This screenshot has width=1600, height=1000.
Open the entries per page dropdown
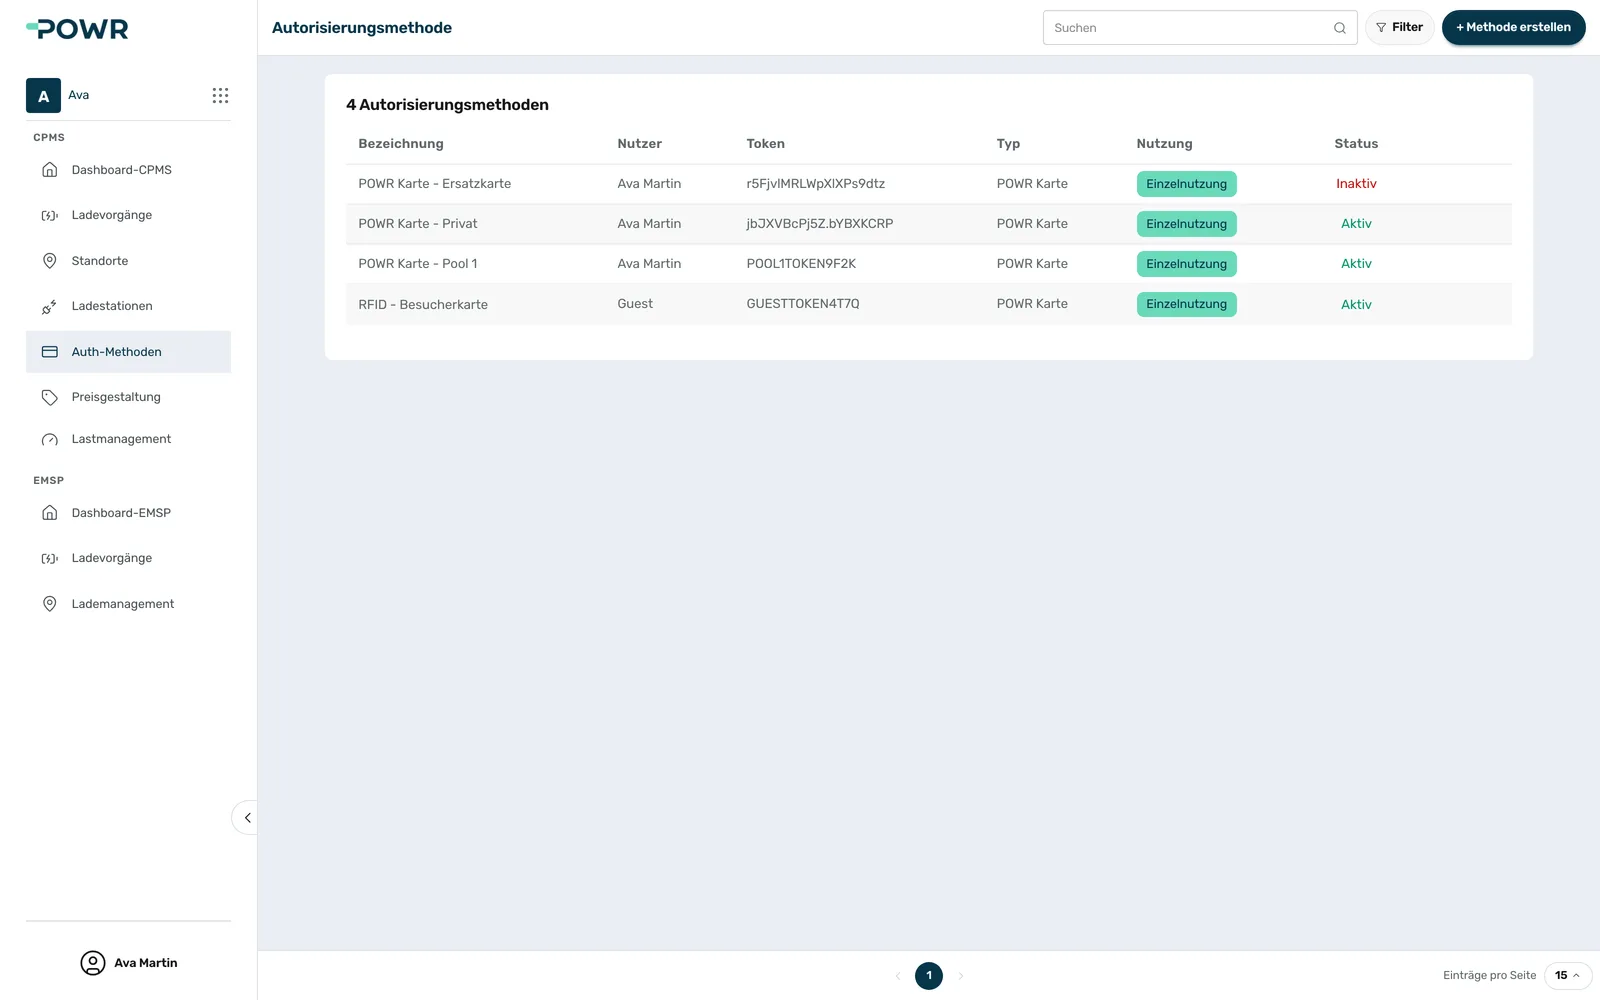click(x=1568, y=975)
